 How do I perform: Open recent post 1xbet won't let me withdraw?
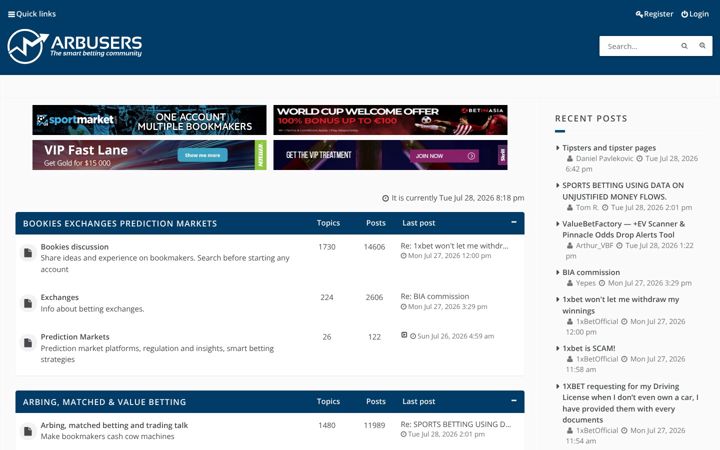[621, 305]
